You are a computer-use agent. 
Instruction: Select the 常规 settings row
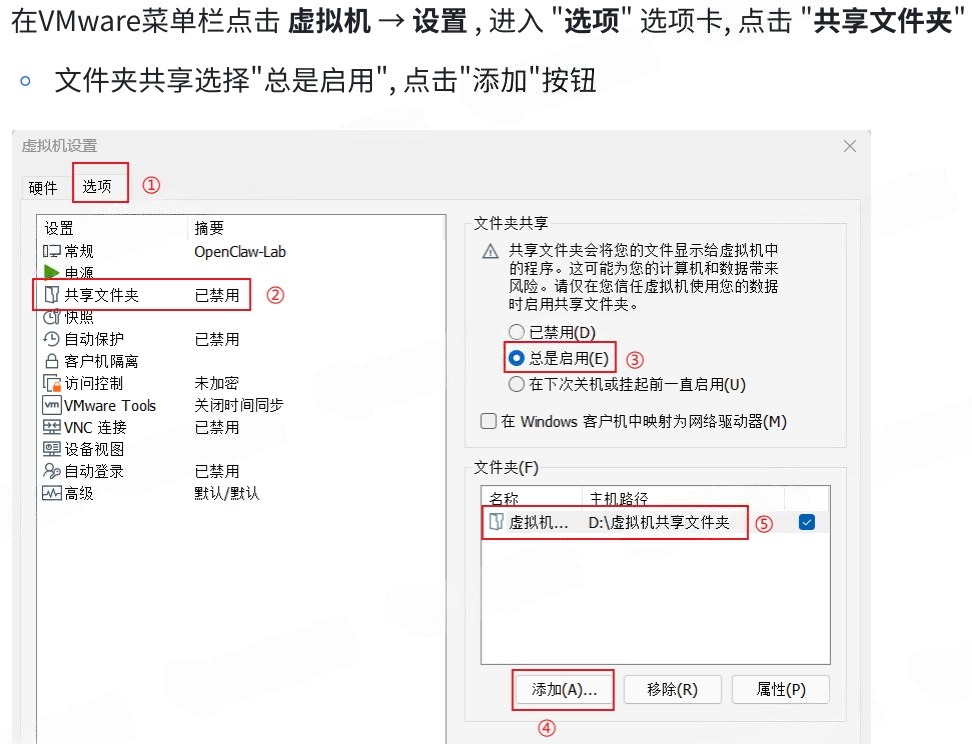point(241,251)
